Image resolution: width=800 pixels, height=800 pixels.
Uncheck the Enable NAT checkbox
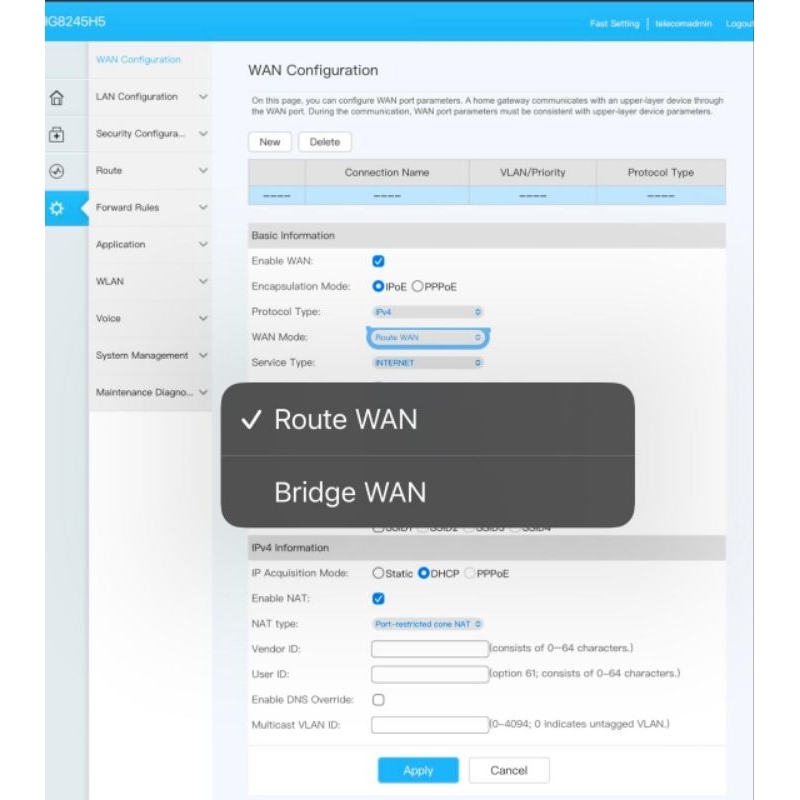tap(378, 598)
